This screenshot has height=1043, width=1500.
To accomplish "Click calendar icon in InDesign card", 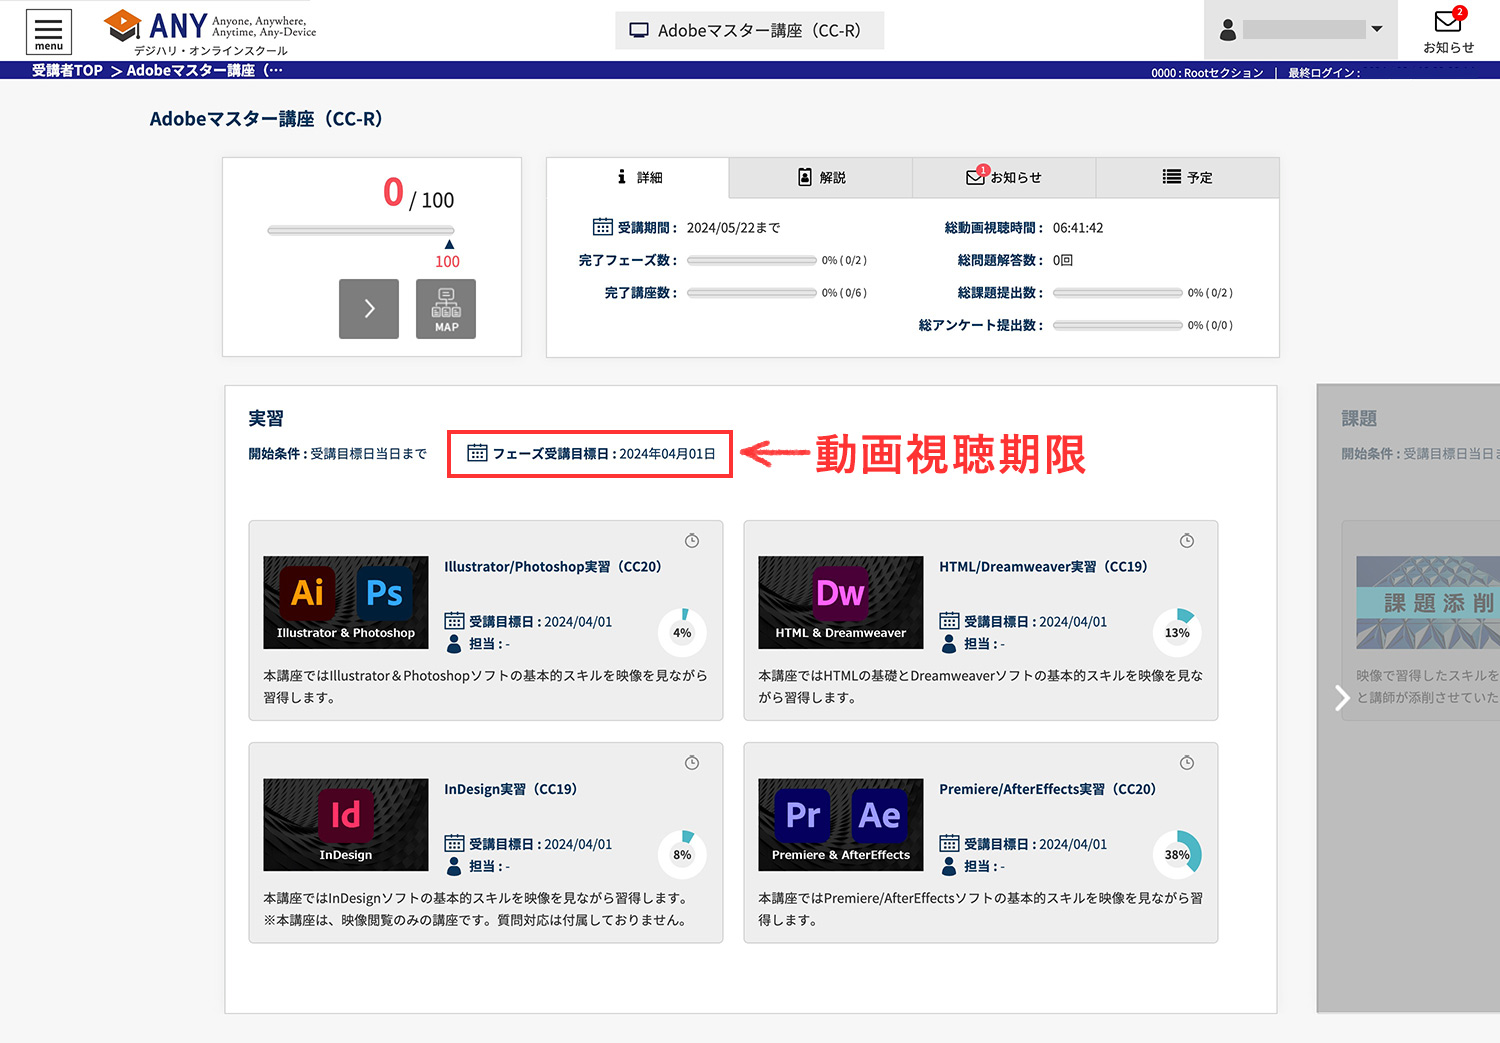I will coord(454,843).
